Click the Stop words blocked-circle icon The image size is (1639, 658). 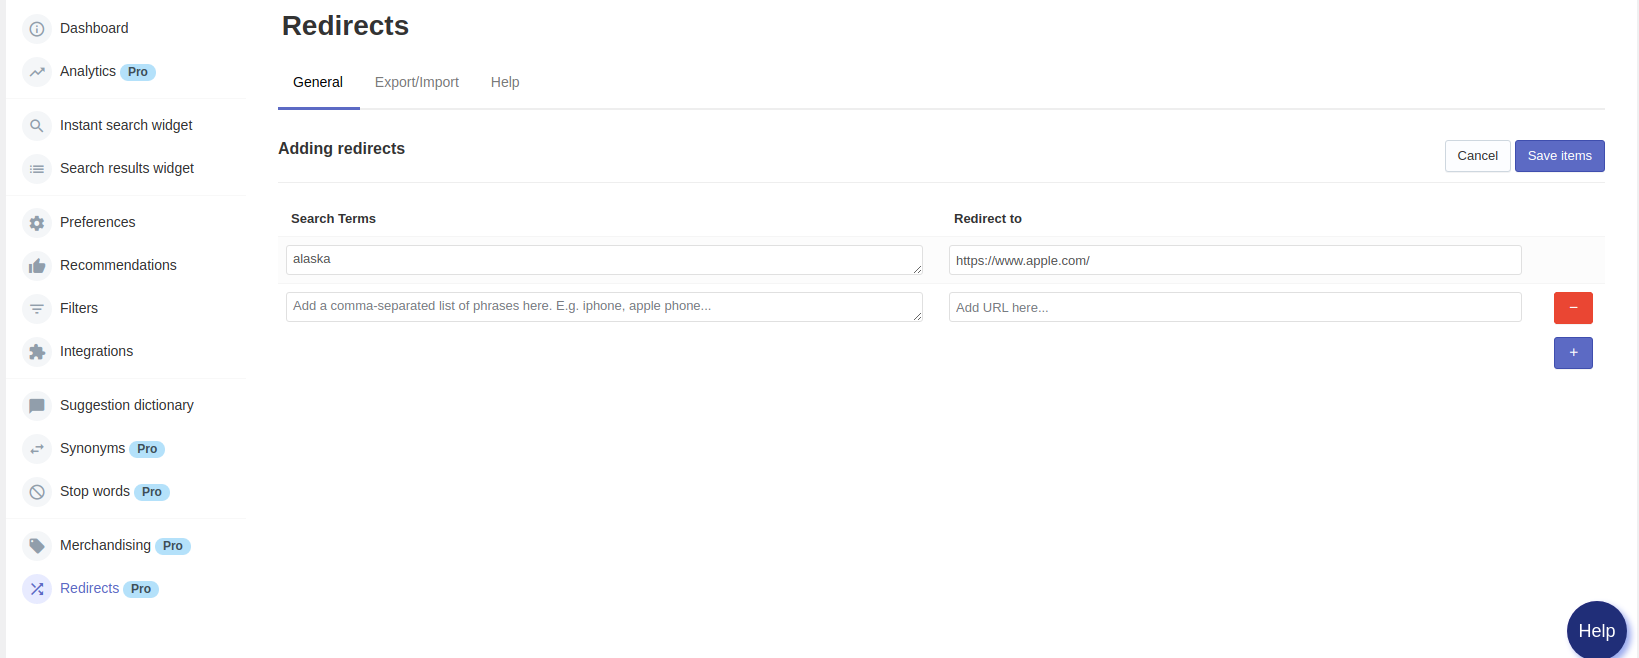pos(37,492)
